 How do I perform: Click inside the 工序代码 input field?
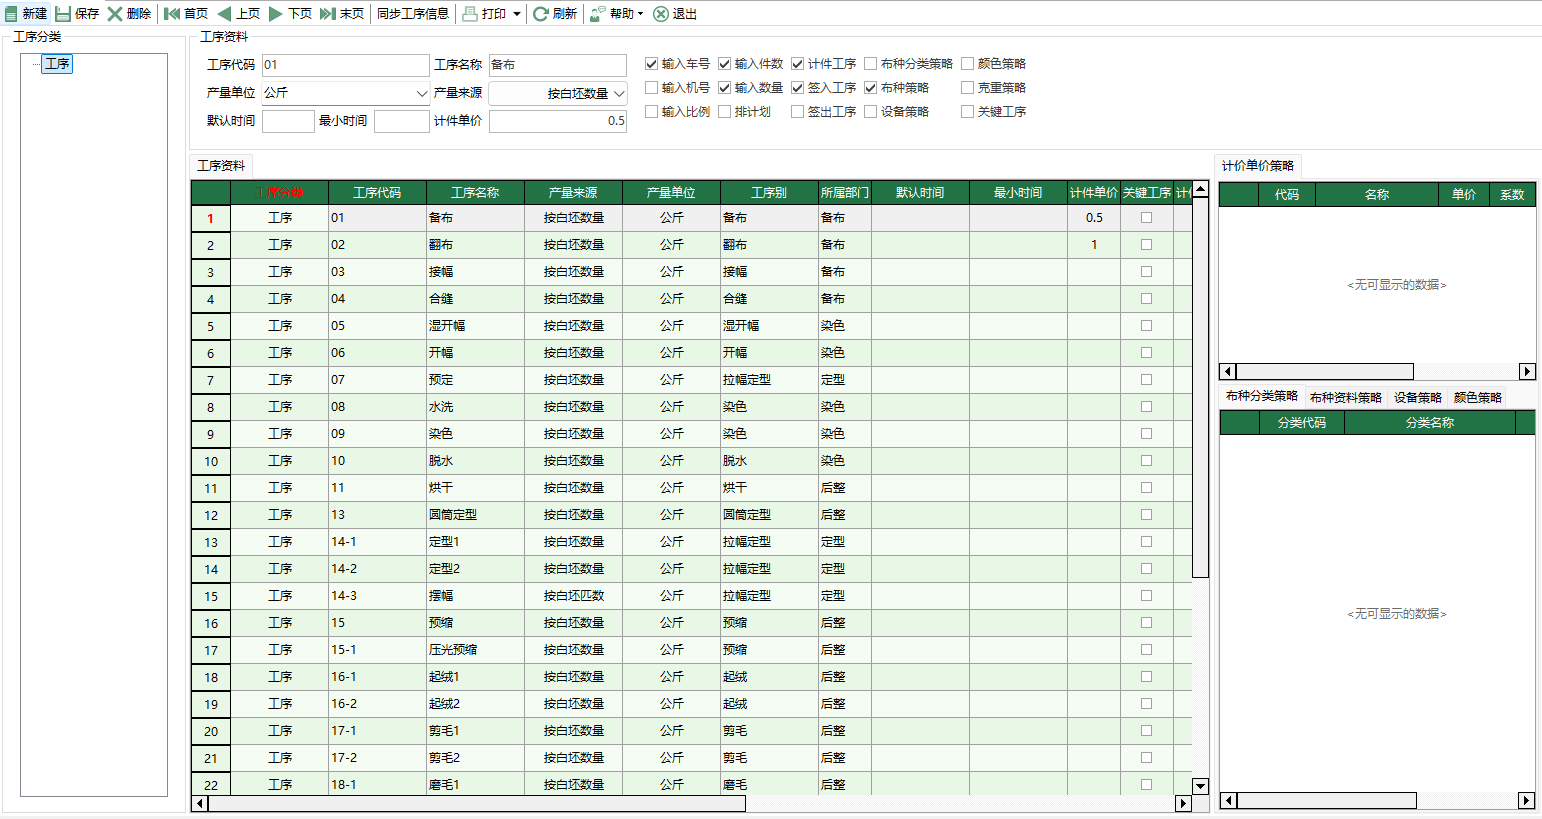coord(345,64)
